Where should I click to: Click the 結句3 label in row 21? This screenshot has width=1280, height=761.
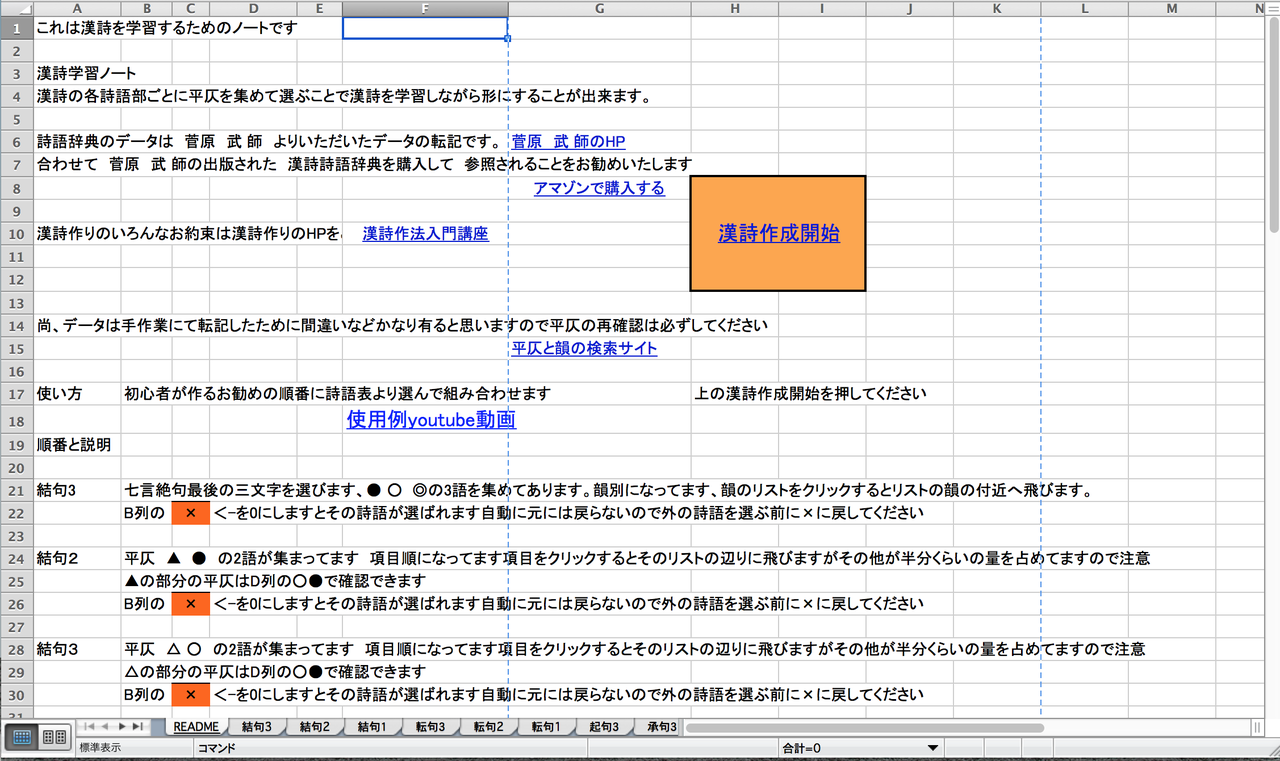57,490
